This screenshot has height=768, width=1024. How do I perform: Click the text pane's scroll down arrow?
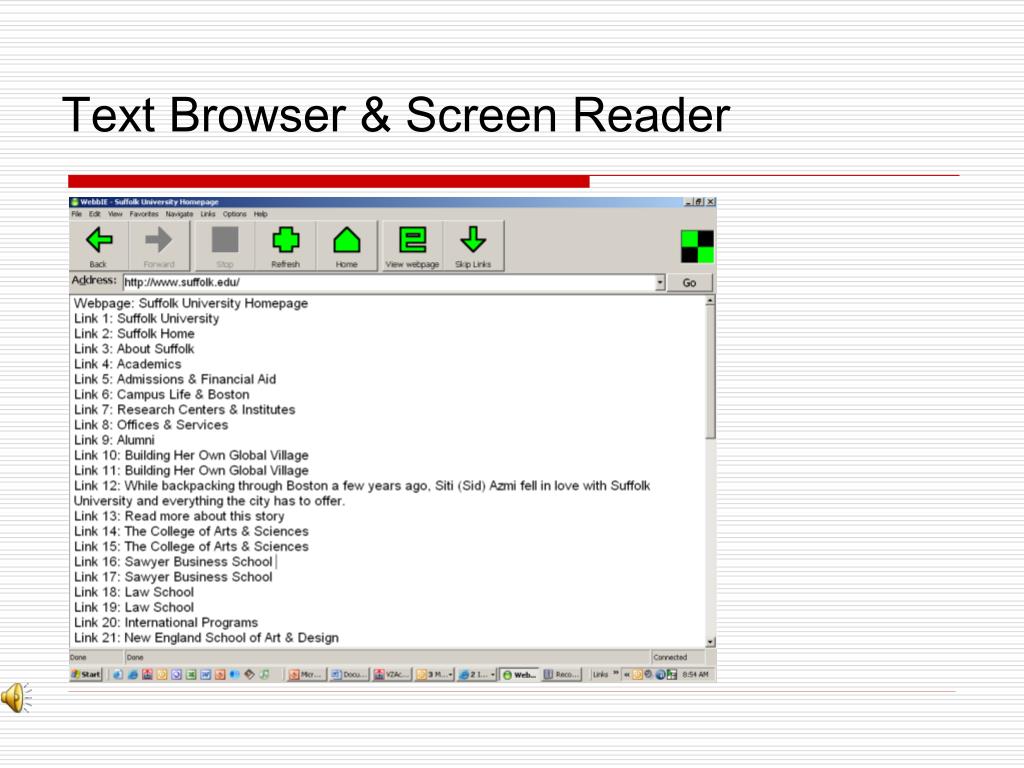710,642
